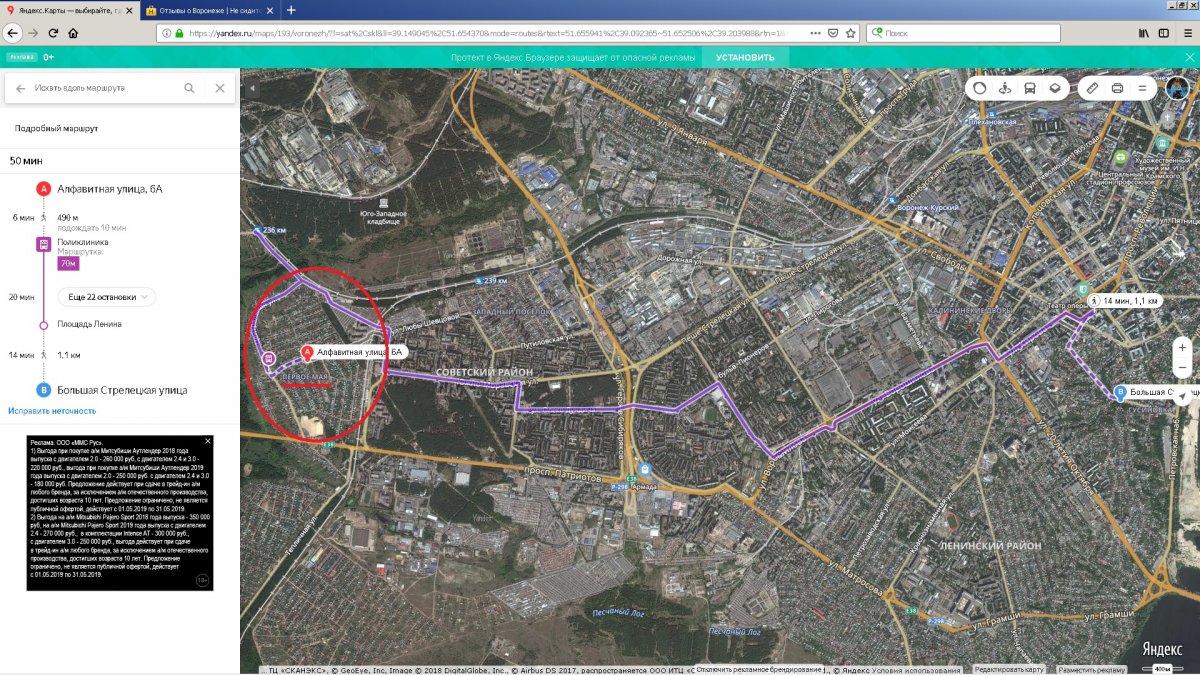Viewport: 1200px width, 675px height.
Task: Close the Яндекс.Карты tab
Action: (x=131, y=10)
